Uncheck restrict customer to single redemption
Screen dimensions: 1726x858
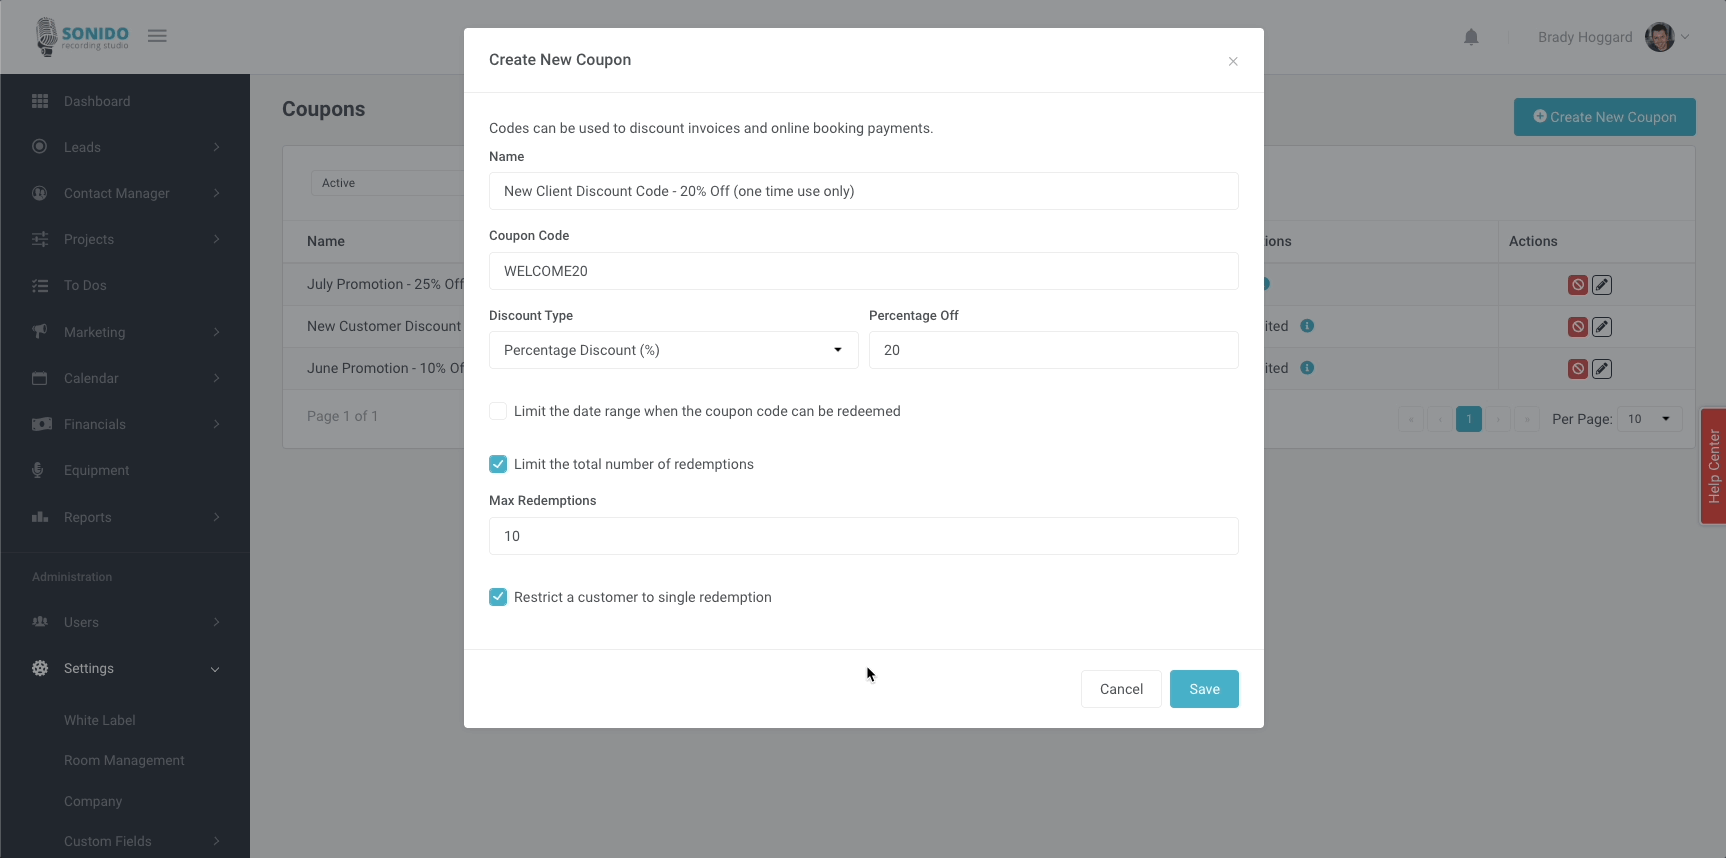click(x=498, y=597)
